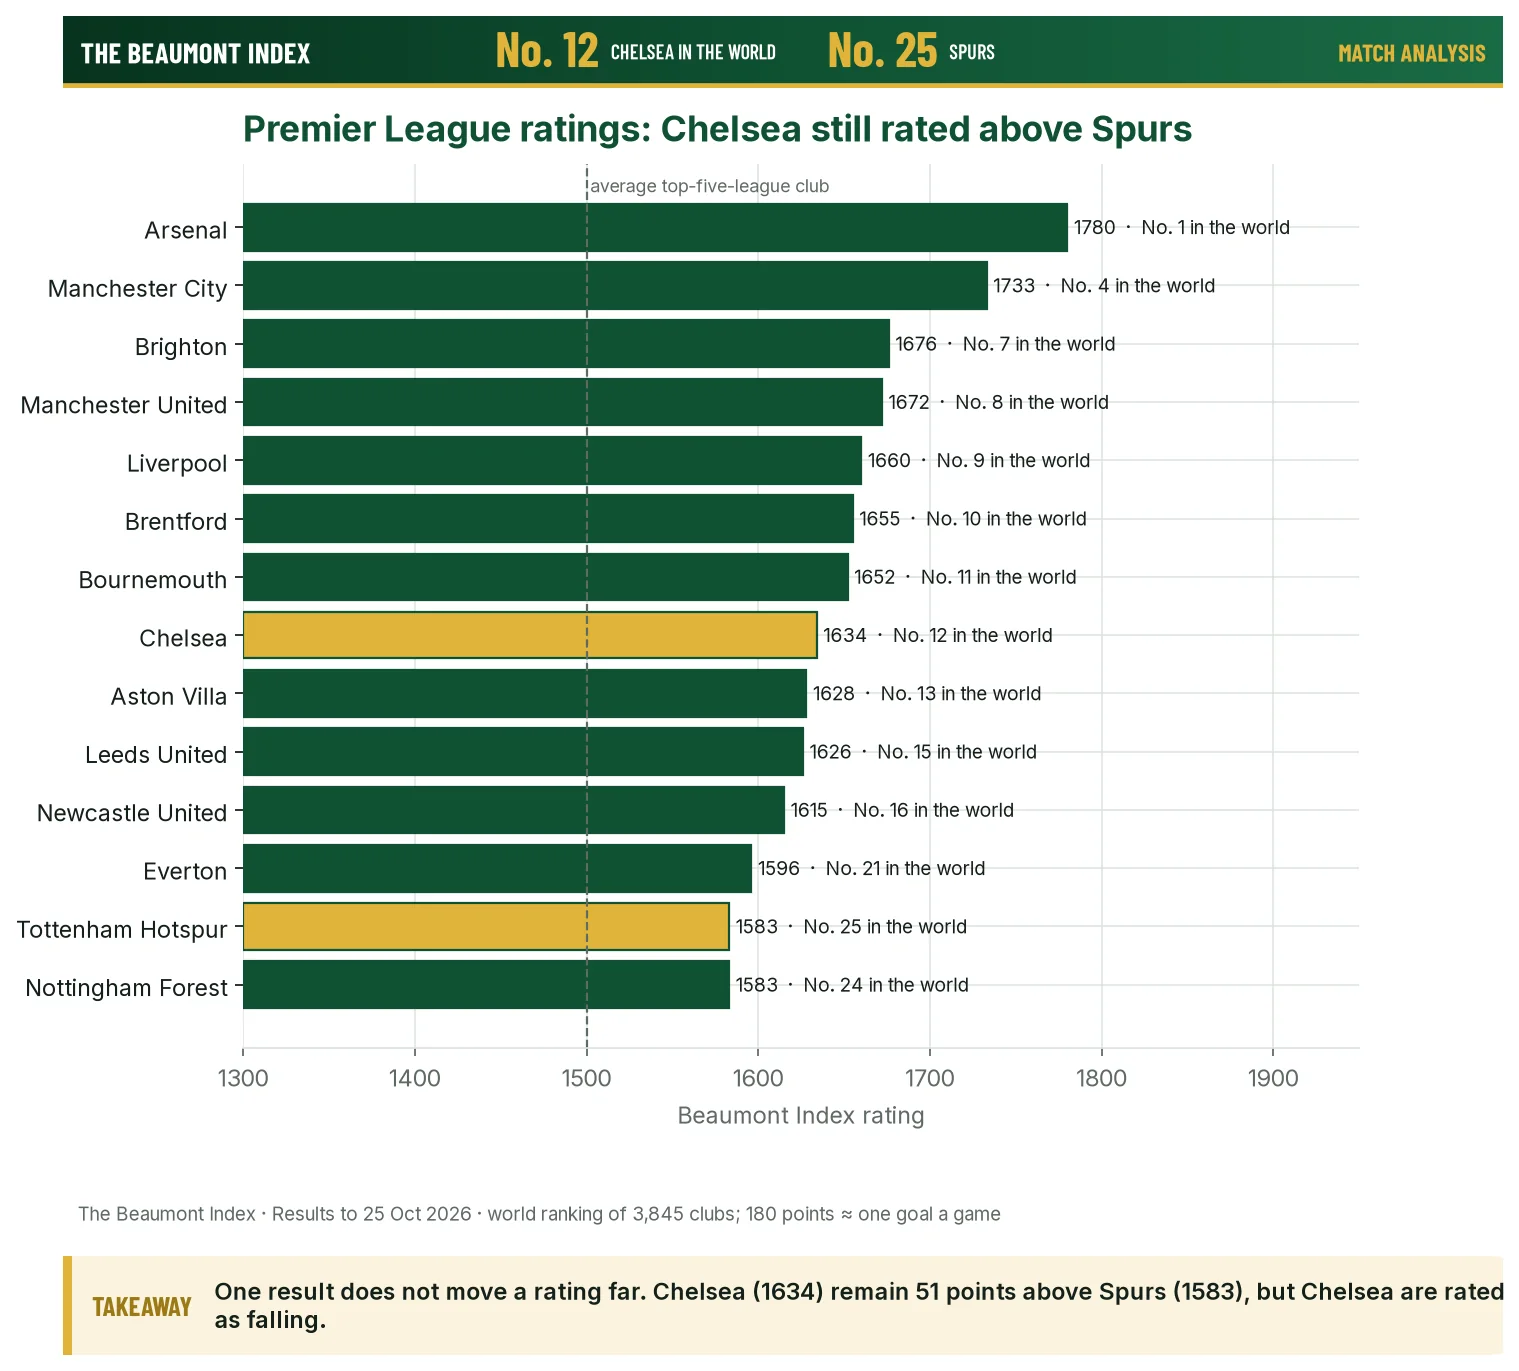Click the 1500 tick on the x-axis
The width and height of the screenshot is (1519, 1371).
[x=586, y=1078]
